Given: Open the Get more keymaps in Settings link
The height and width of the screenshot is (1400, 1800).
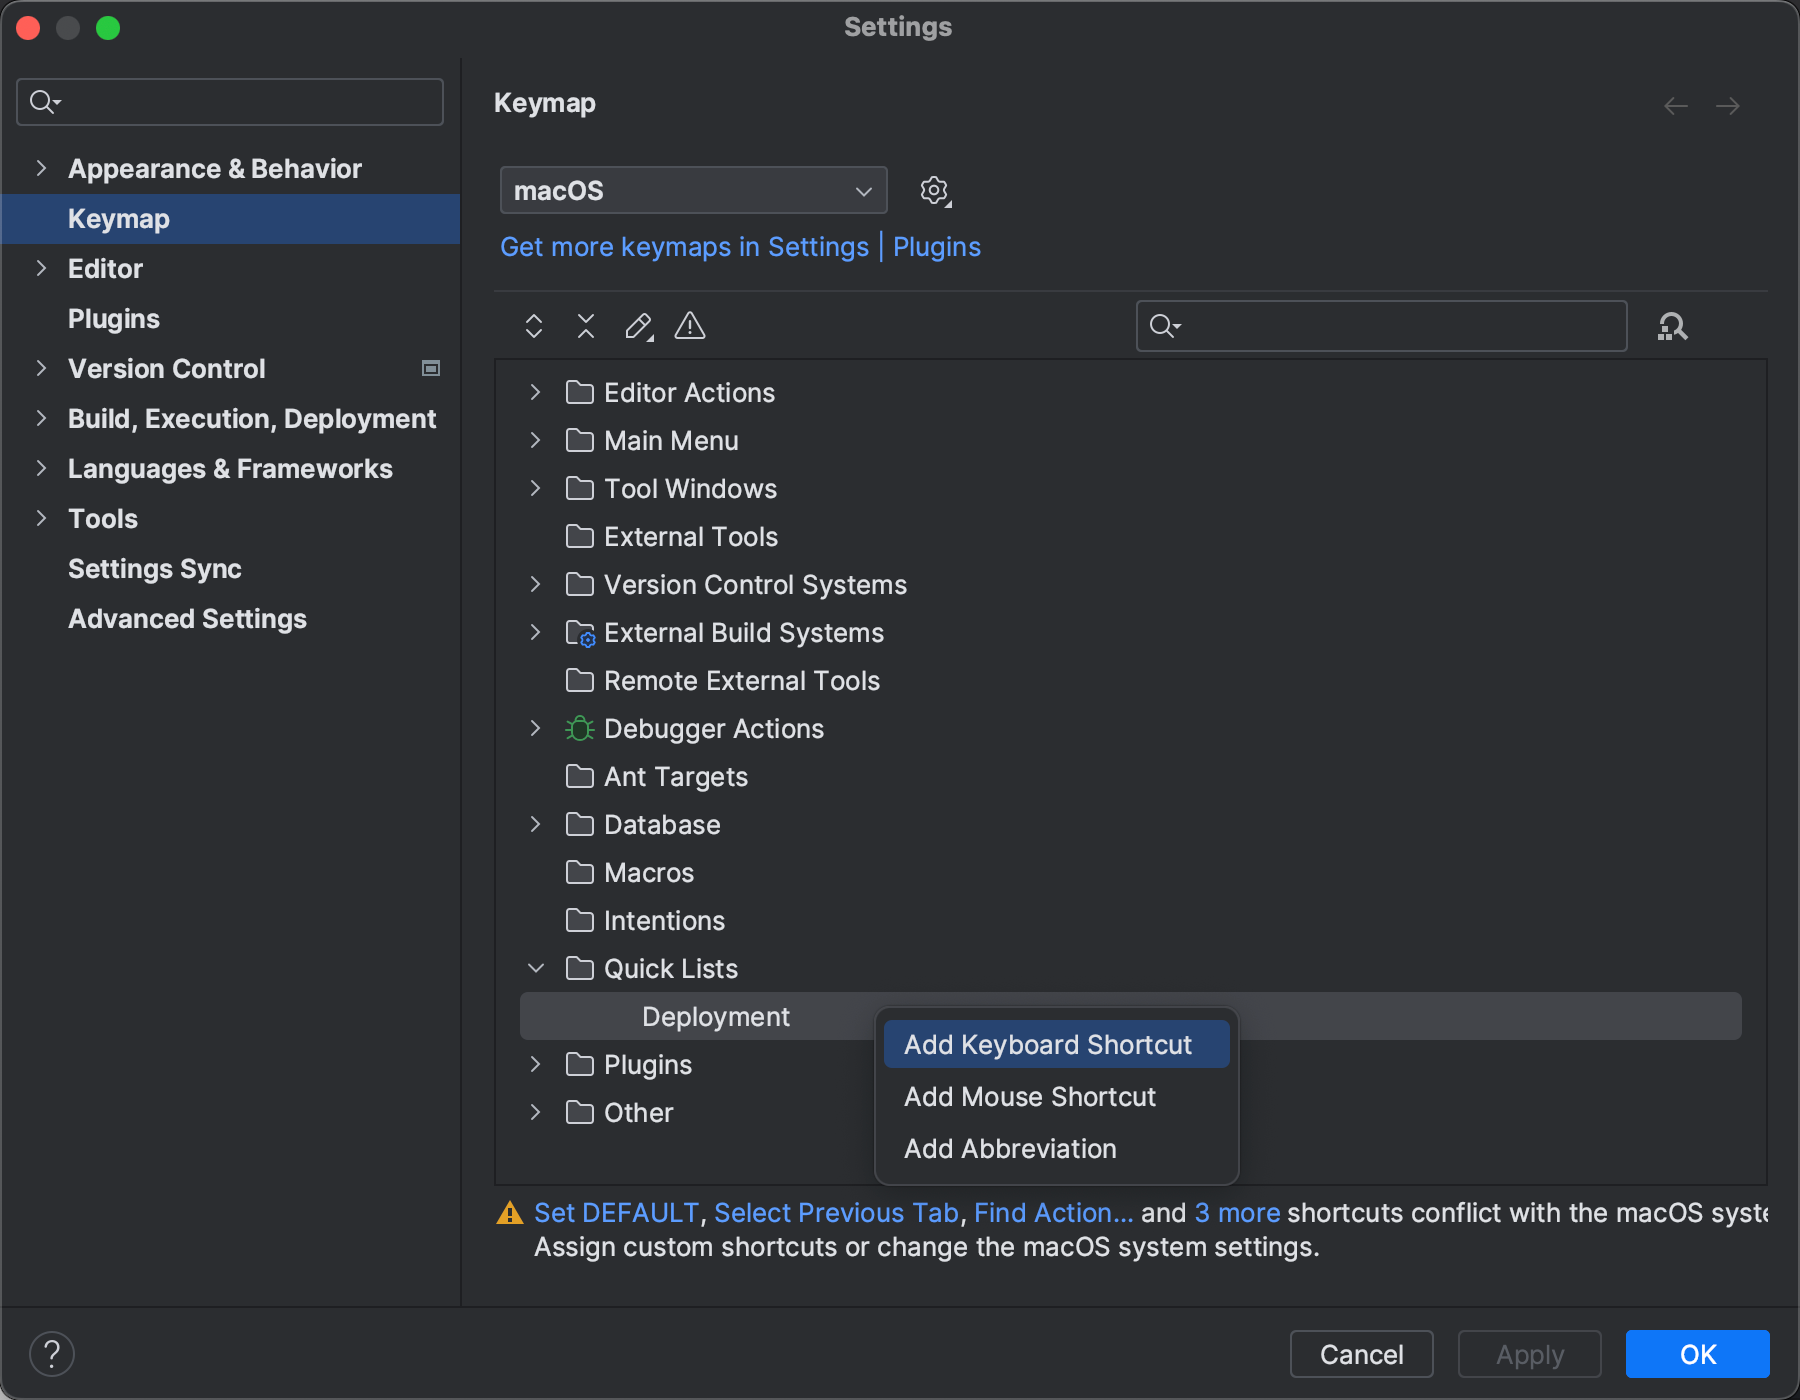Looking at the screenshot, I should (684, 246).
